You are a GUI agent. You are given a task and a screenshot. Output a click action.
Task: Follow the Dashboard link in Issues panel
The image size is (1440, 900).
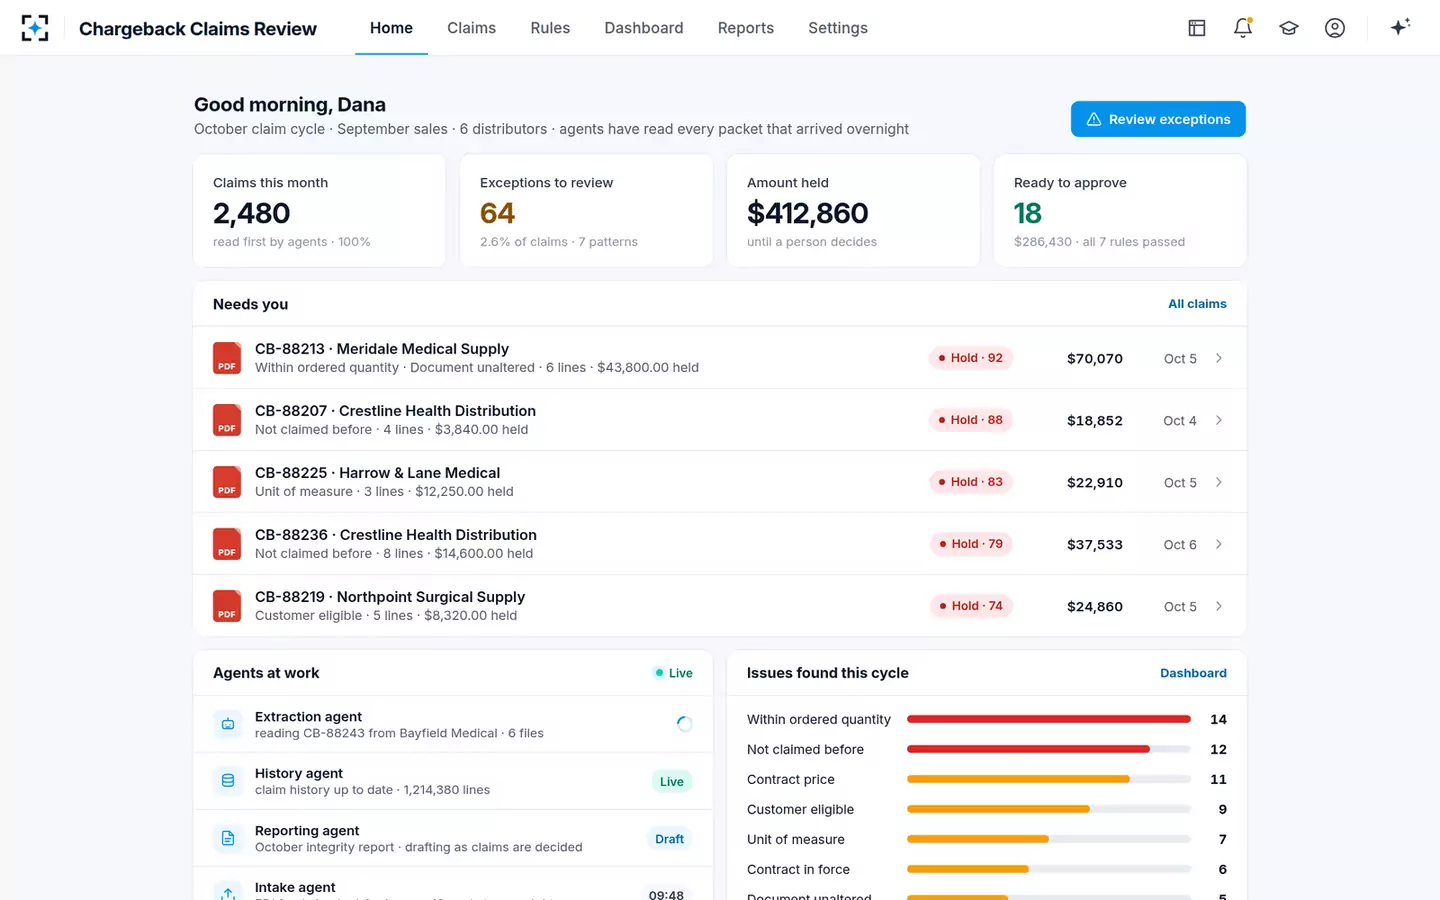coord(1193,673)
